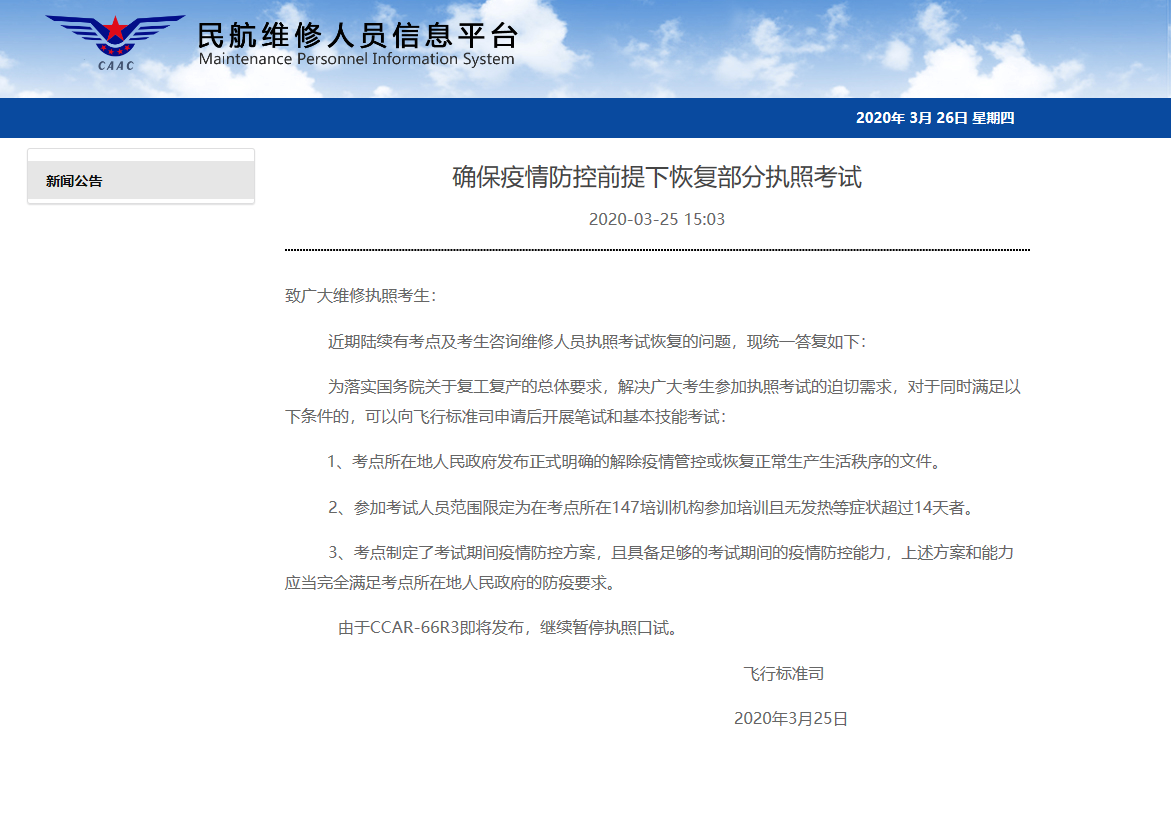The width and height of the screenshot is (1171, 828).
Task: Click the red star in the CAAC emblem
Action: coord(116,30)
